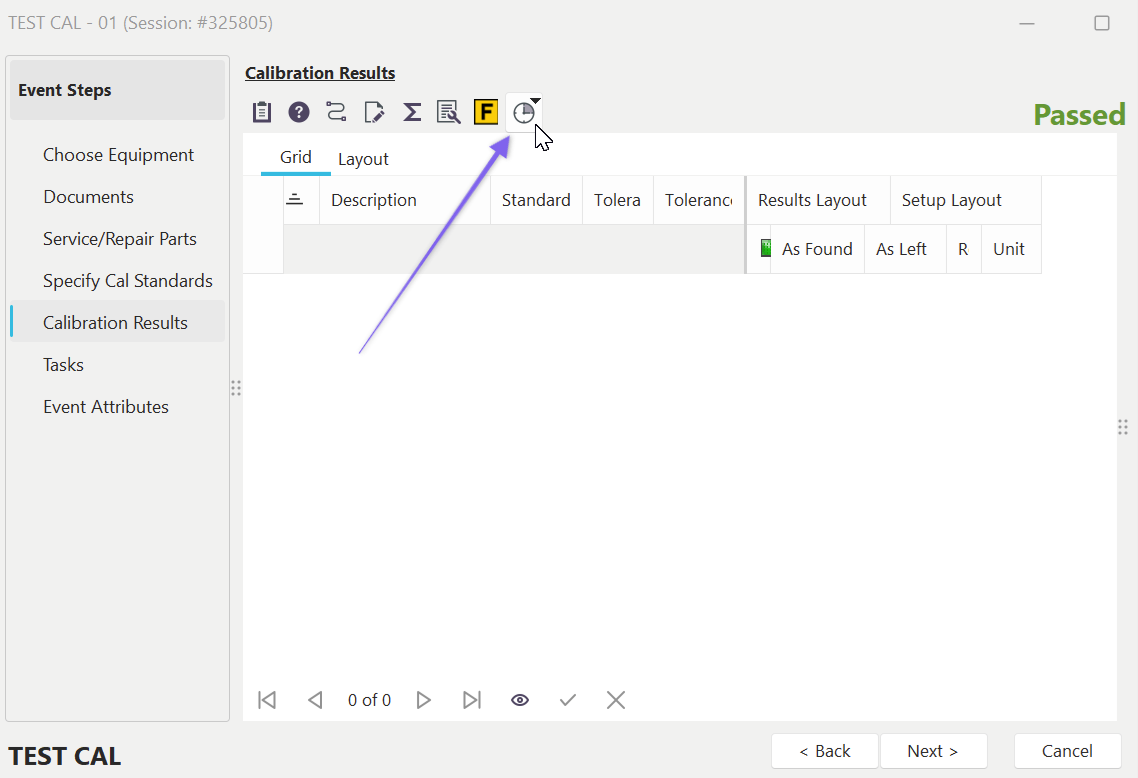Click the < Back button
Screen dimensions: 1138x778
coord(824,751)
